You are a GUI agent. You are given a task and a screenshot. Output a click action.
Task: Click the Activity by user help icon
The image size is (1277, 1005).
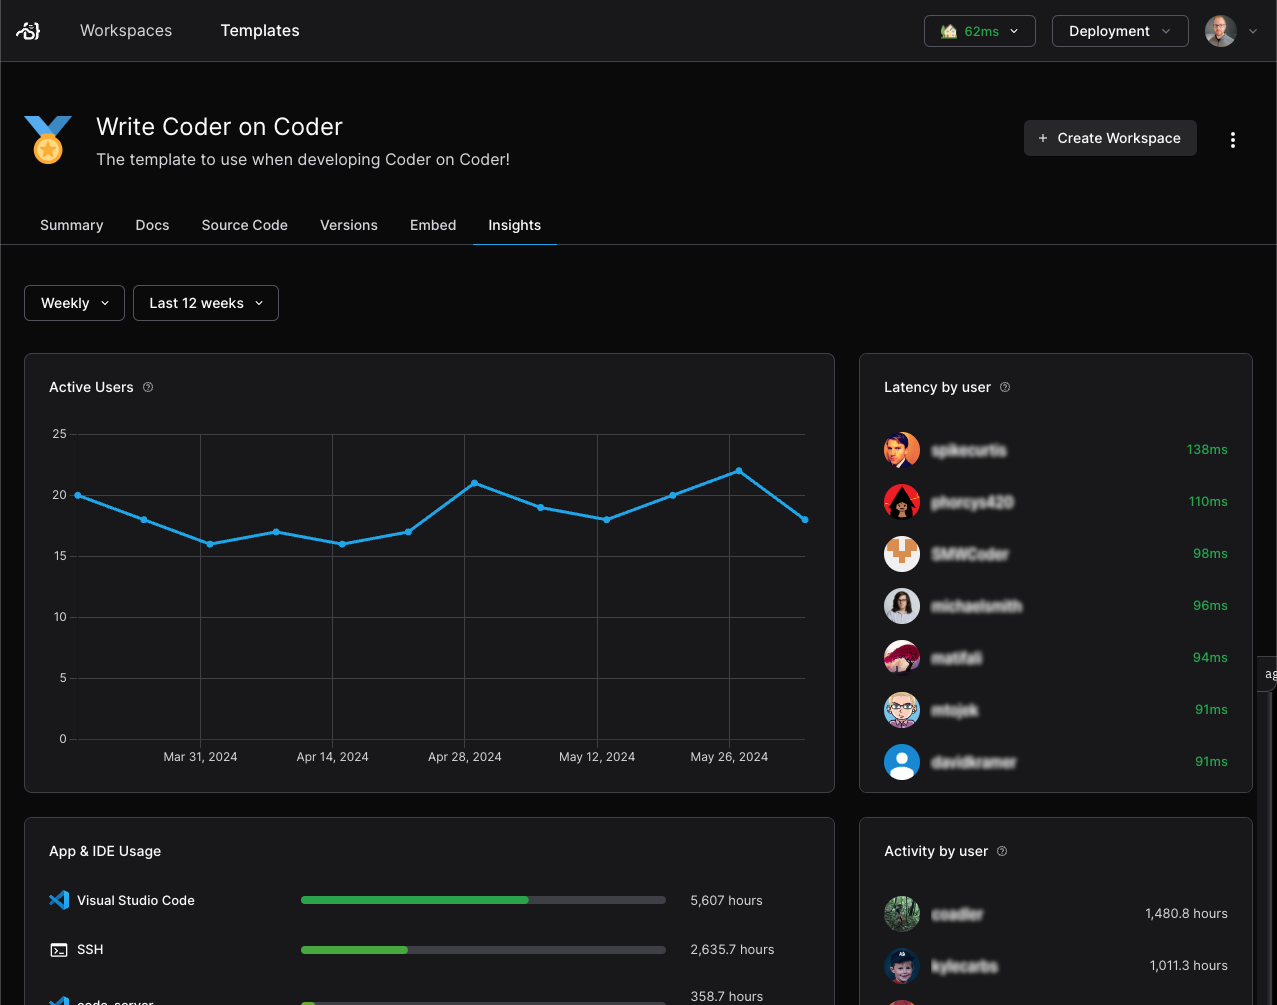click(1001, 851)
